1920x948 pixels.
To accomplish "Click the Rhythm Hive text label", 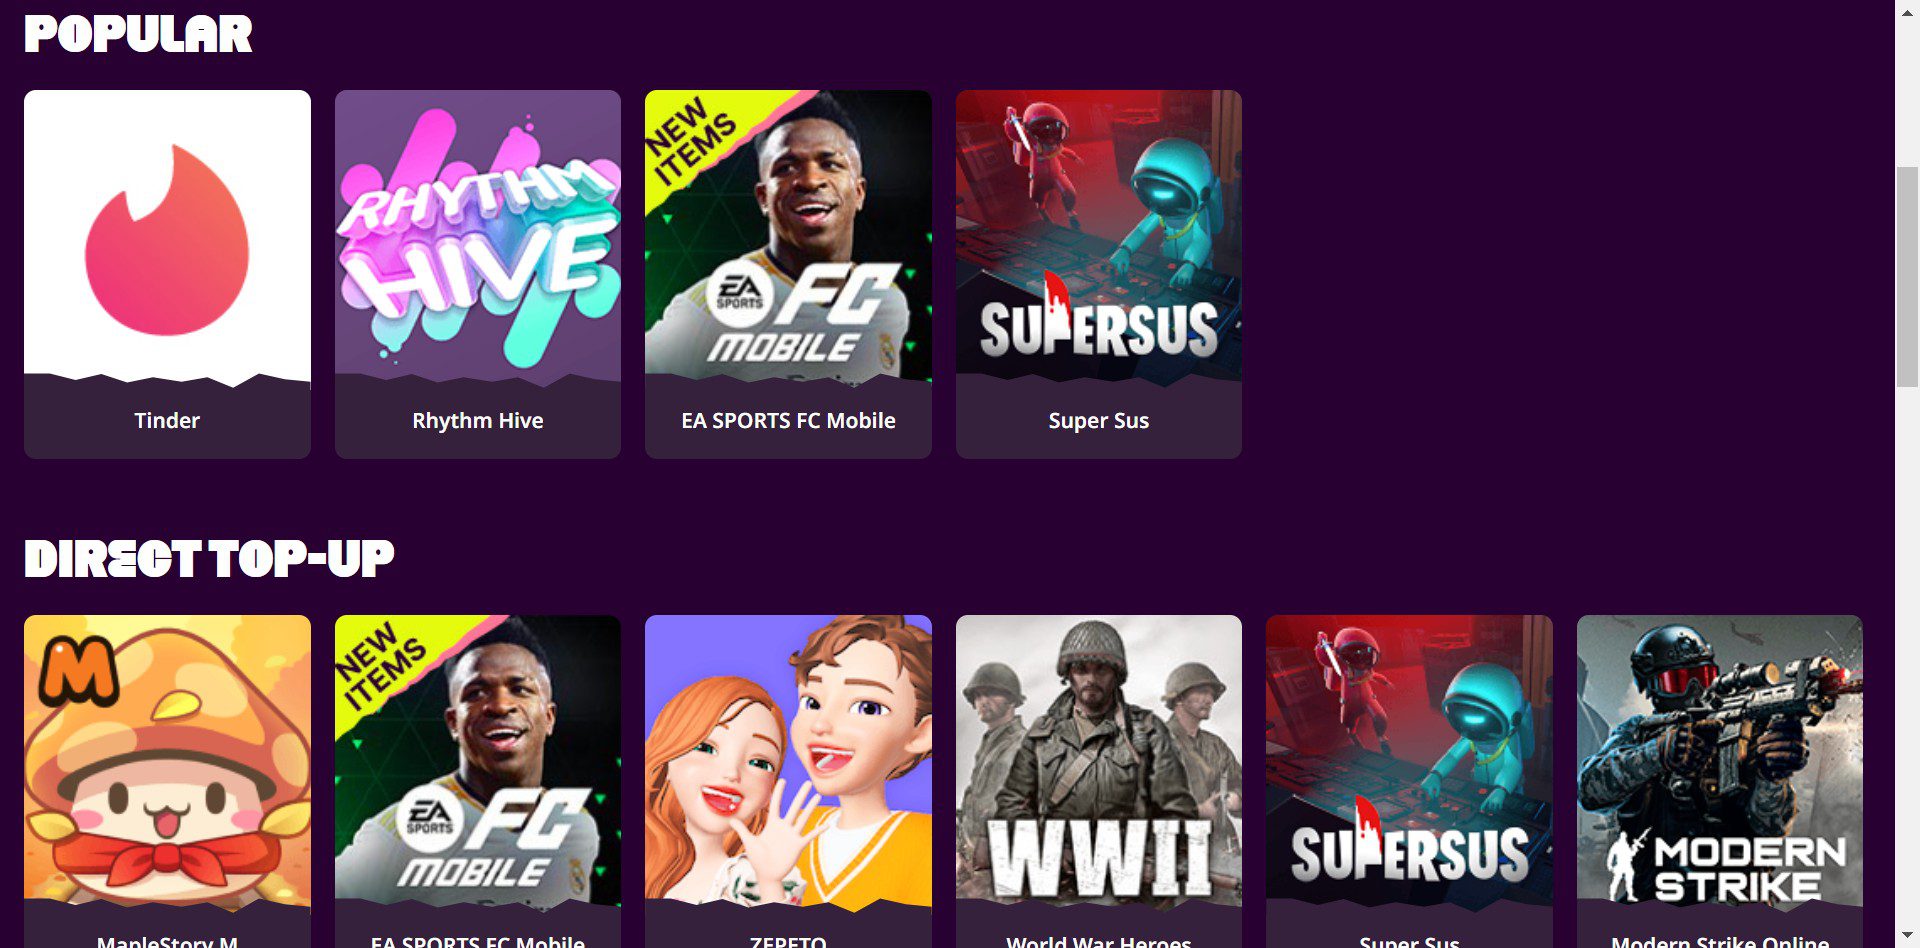I will [x=478, y=421].
